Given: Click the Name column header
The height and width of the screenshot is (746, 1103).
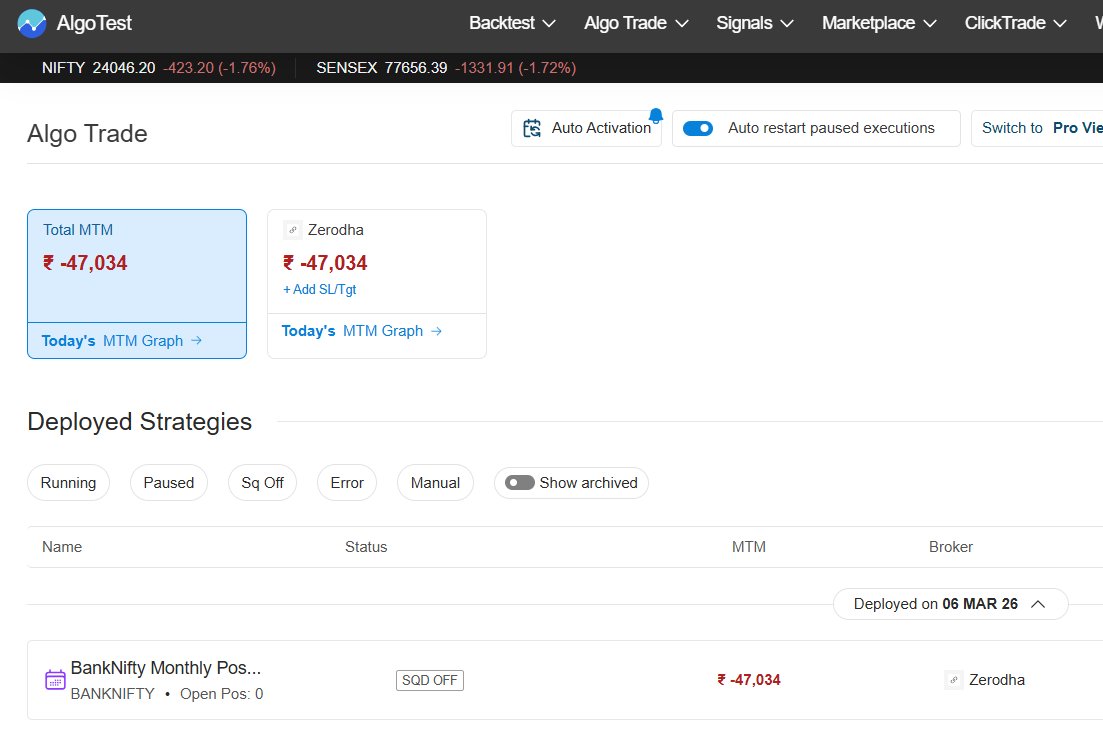Looking at the screenshot, I should pos(62,547).
